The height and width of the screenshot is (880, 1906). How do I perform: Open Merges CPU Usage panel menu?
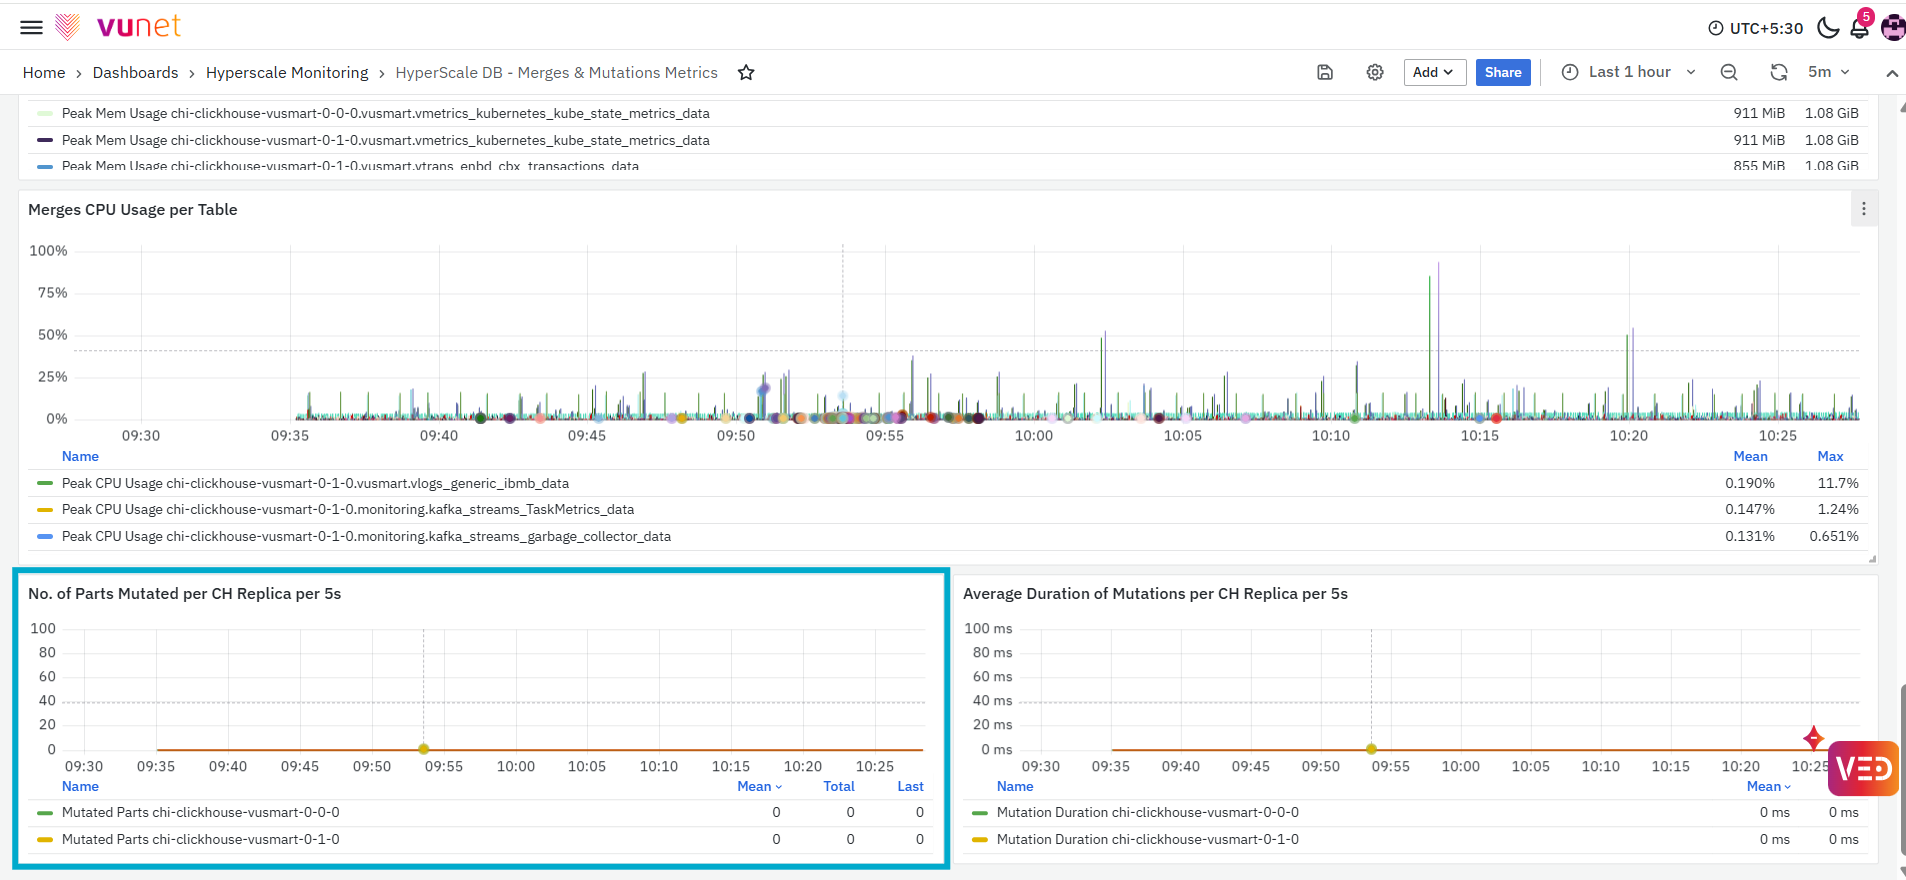point(1864,209)
